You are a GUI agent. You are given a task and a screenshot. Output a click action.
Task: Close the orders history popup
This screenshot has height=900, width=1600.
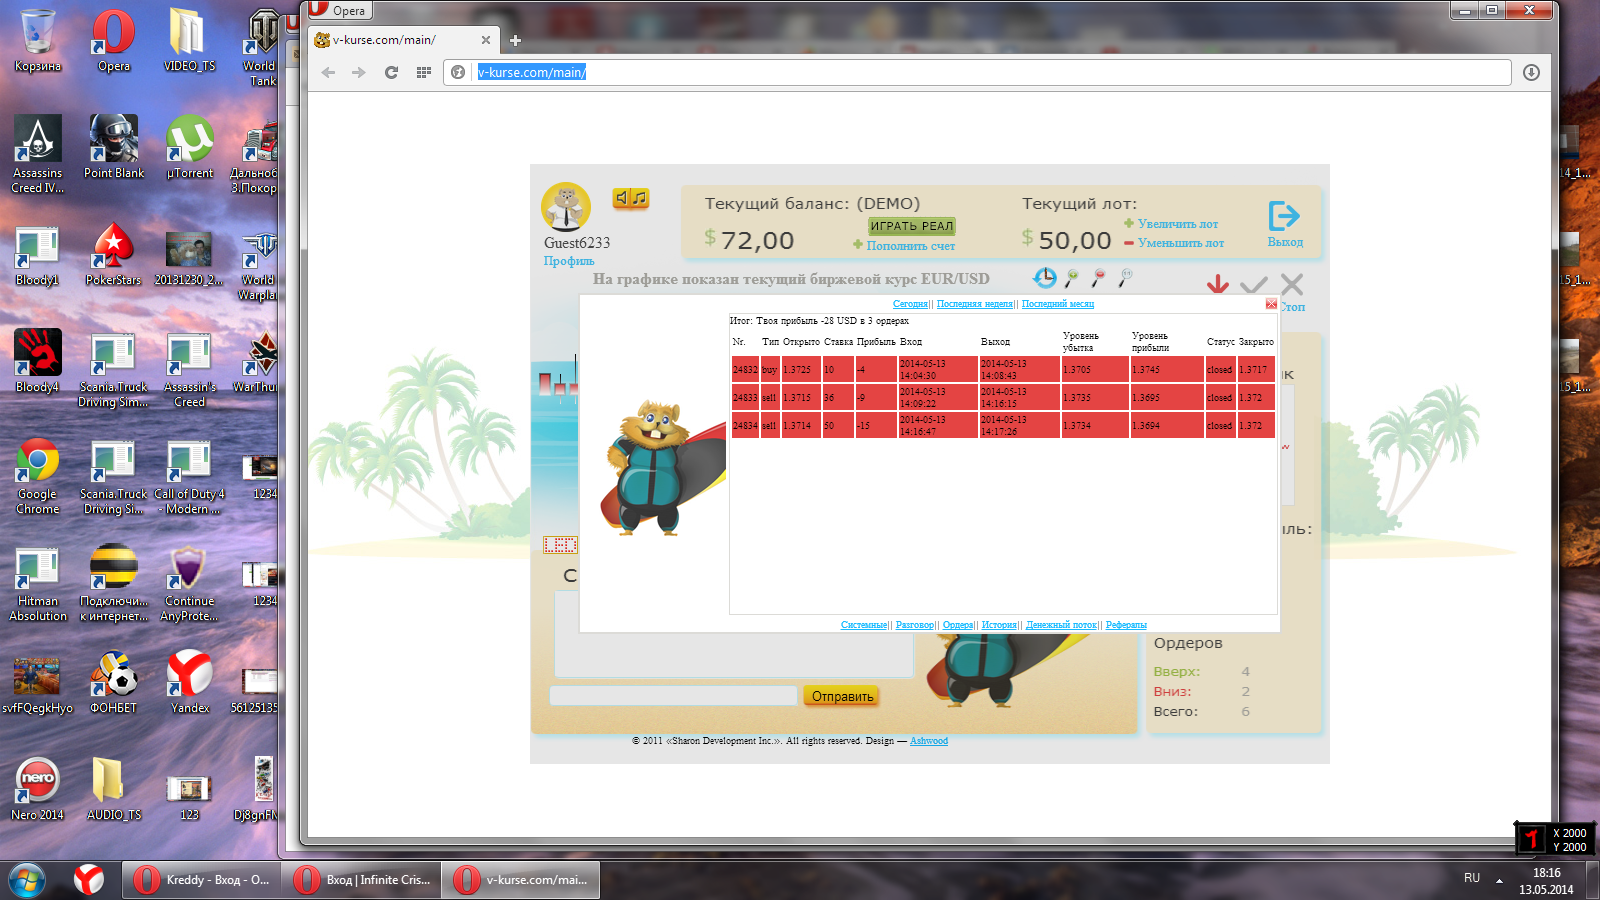coord(1271,304)
